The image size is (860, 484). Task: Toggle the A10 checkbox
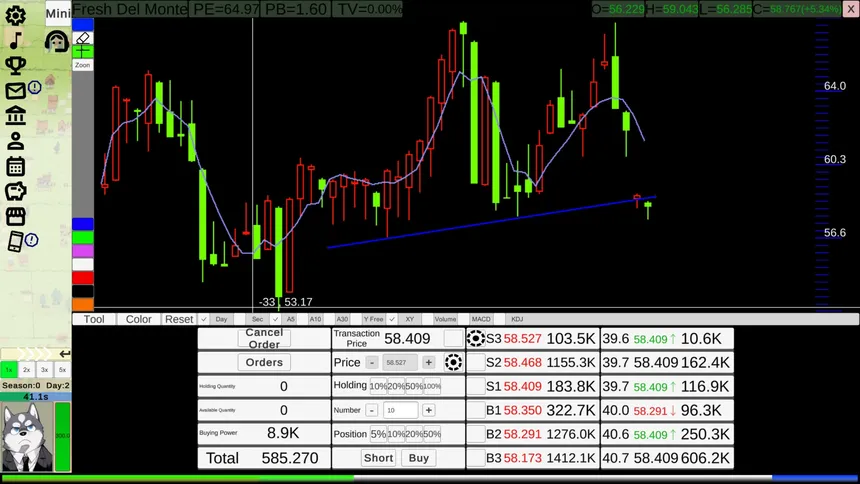coord(301,319)
